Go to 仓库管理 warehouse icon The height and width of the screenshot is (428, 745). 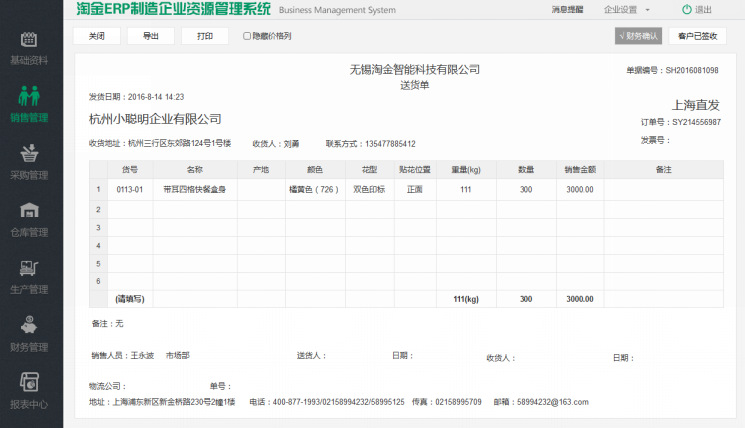tap(29, 211)
